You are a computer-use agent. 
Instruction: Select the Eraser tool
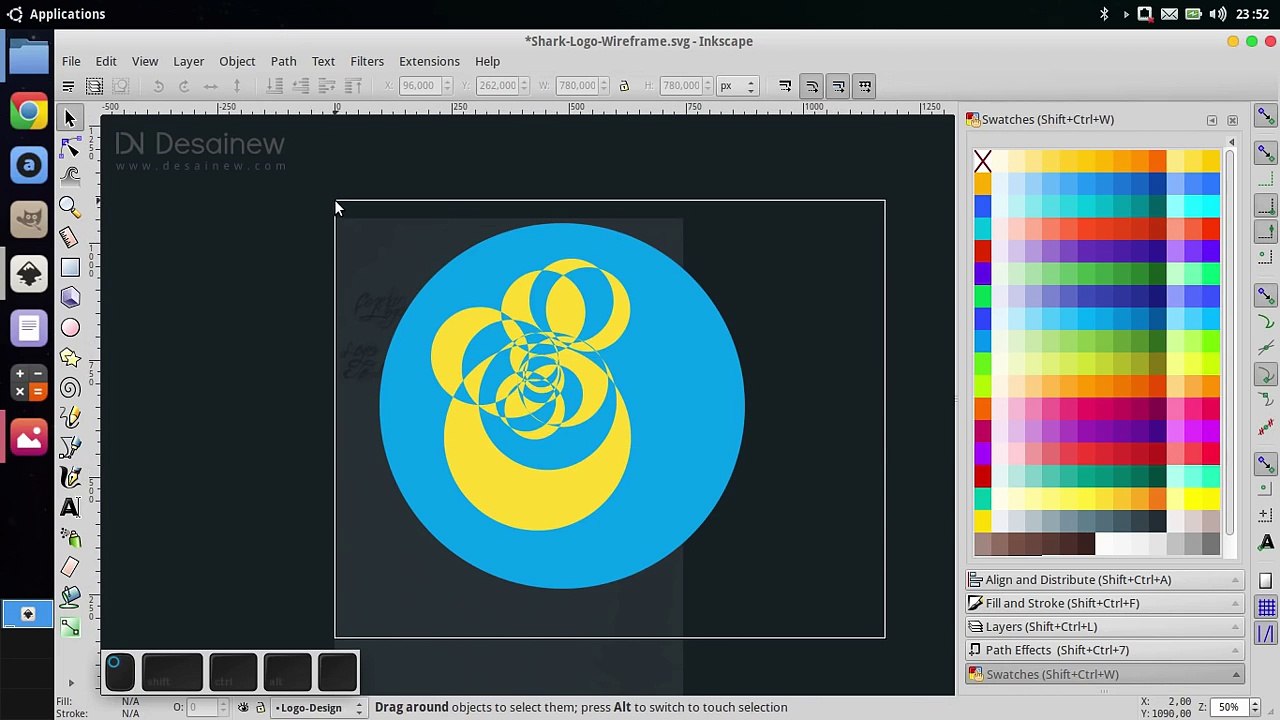pos(70,567)
